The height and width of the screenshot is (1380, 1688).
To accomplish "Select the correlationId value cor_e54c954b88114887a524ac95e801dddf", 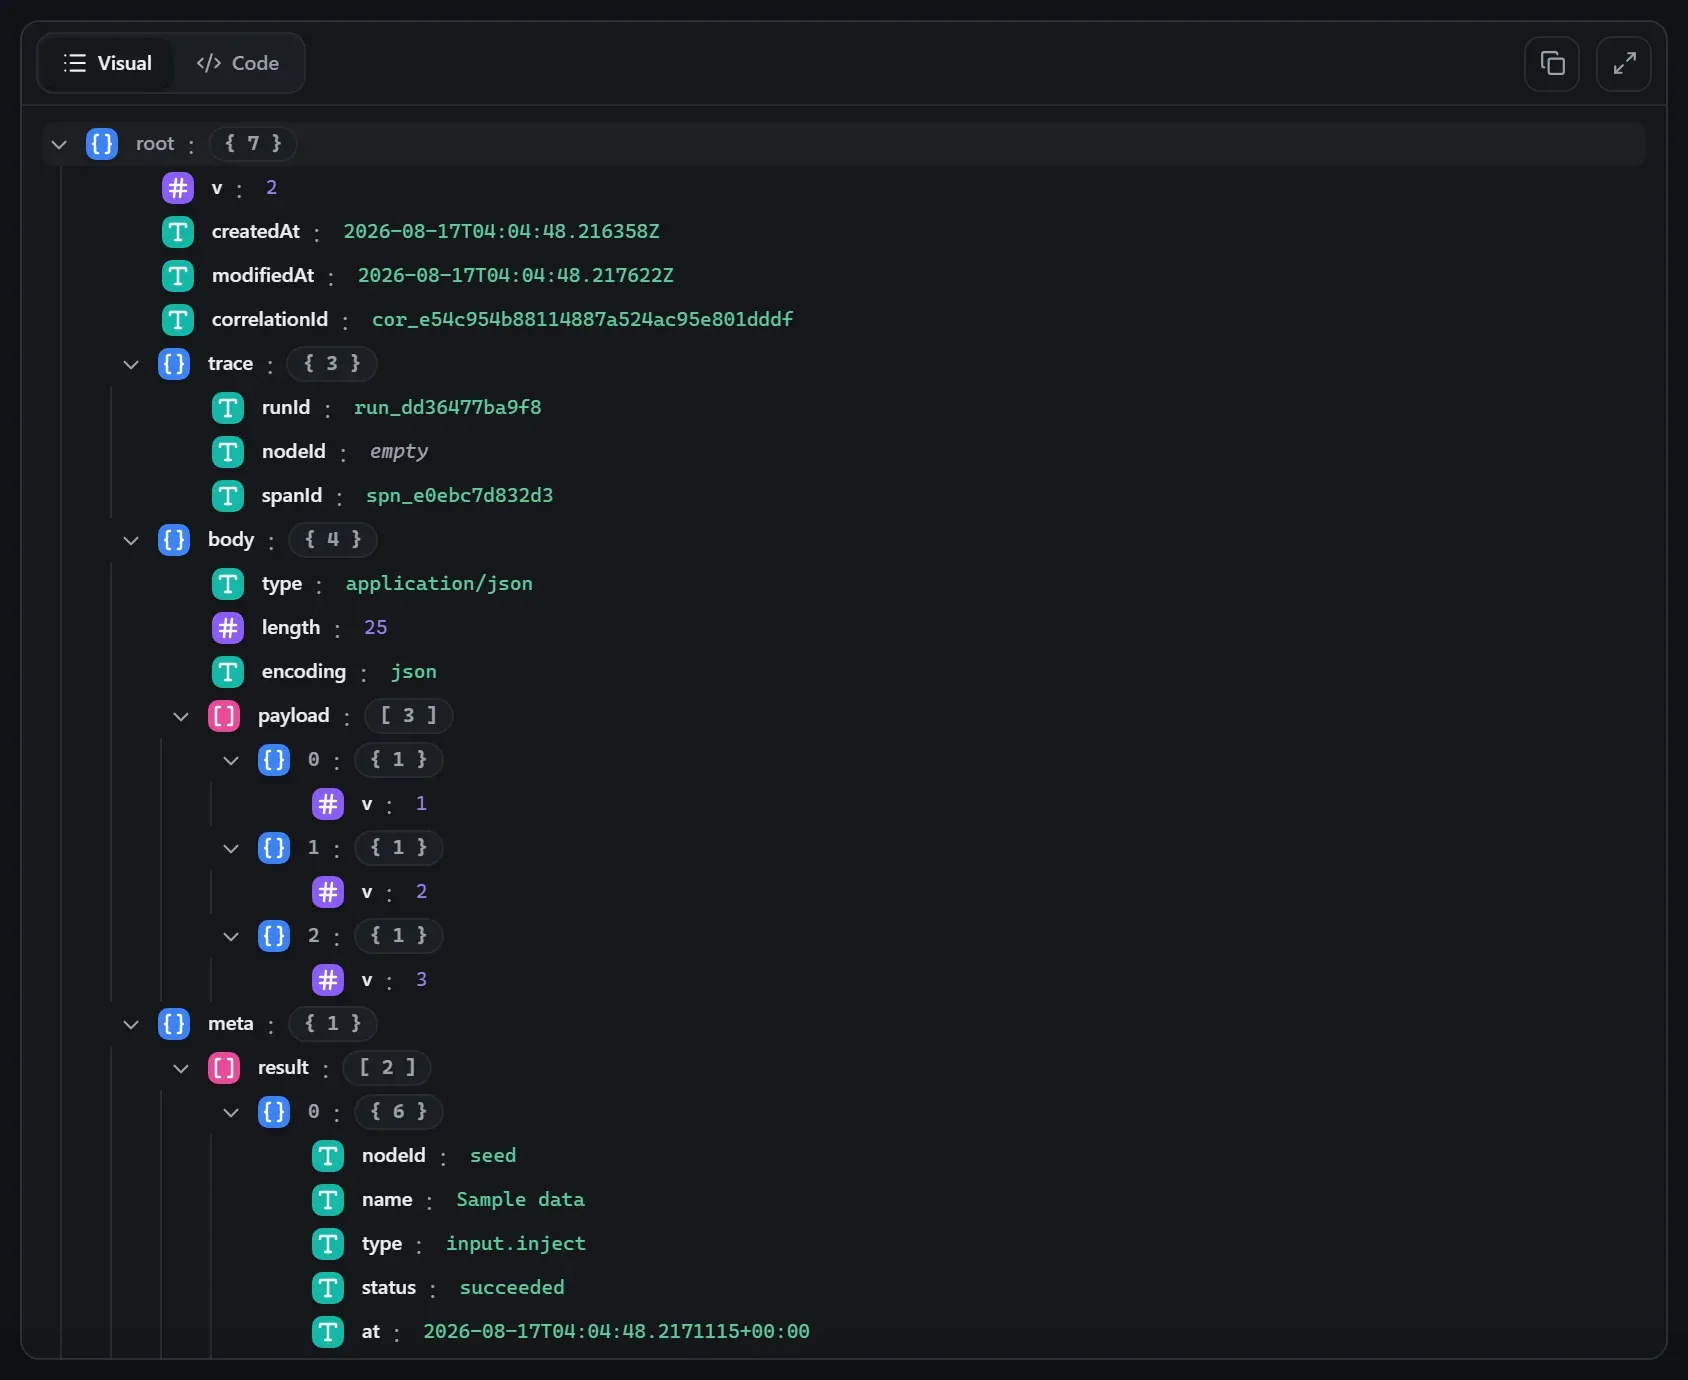I will [583, 320].
